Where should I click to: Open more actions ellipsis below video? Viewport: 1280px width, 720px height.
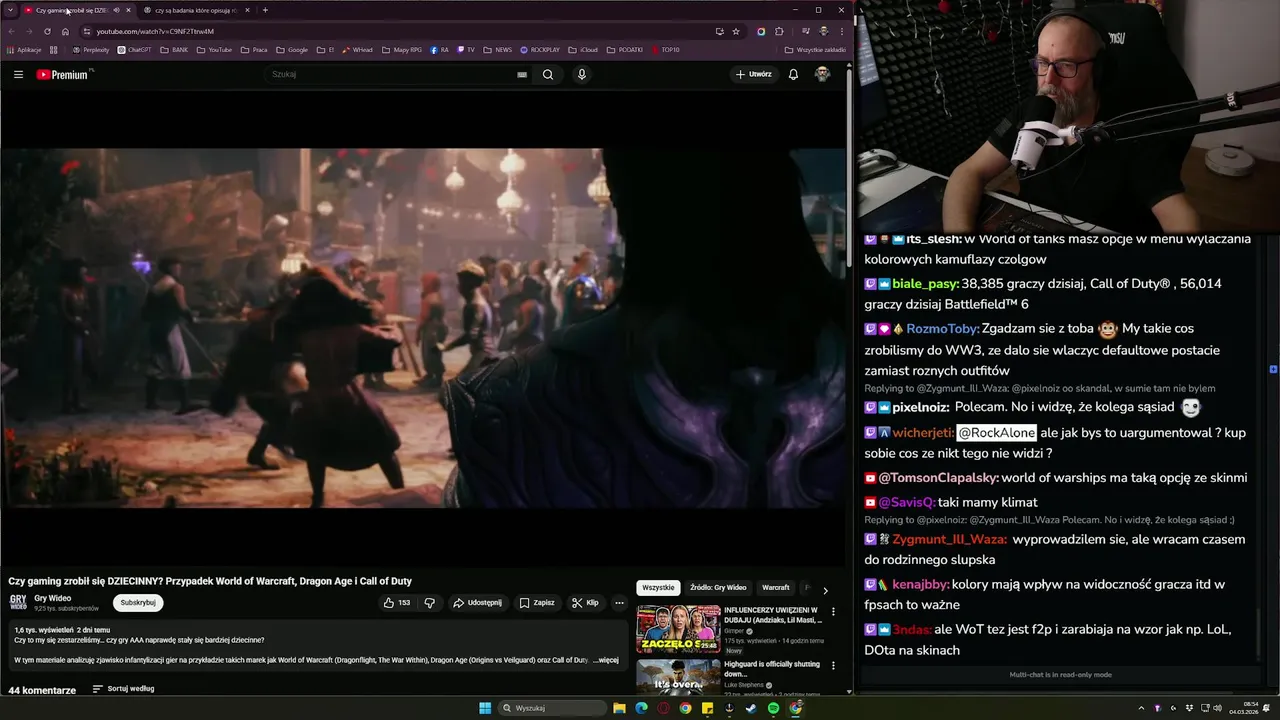619,603
